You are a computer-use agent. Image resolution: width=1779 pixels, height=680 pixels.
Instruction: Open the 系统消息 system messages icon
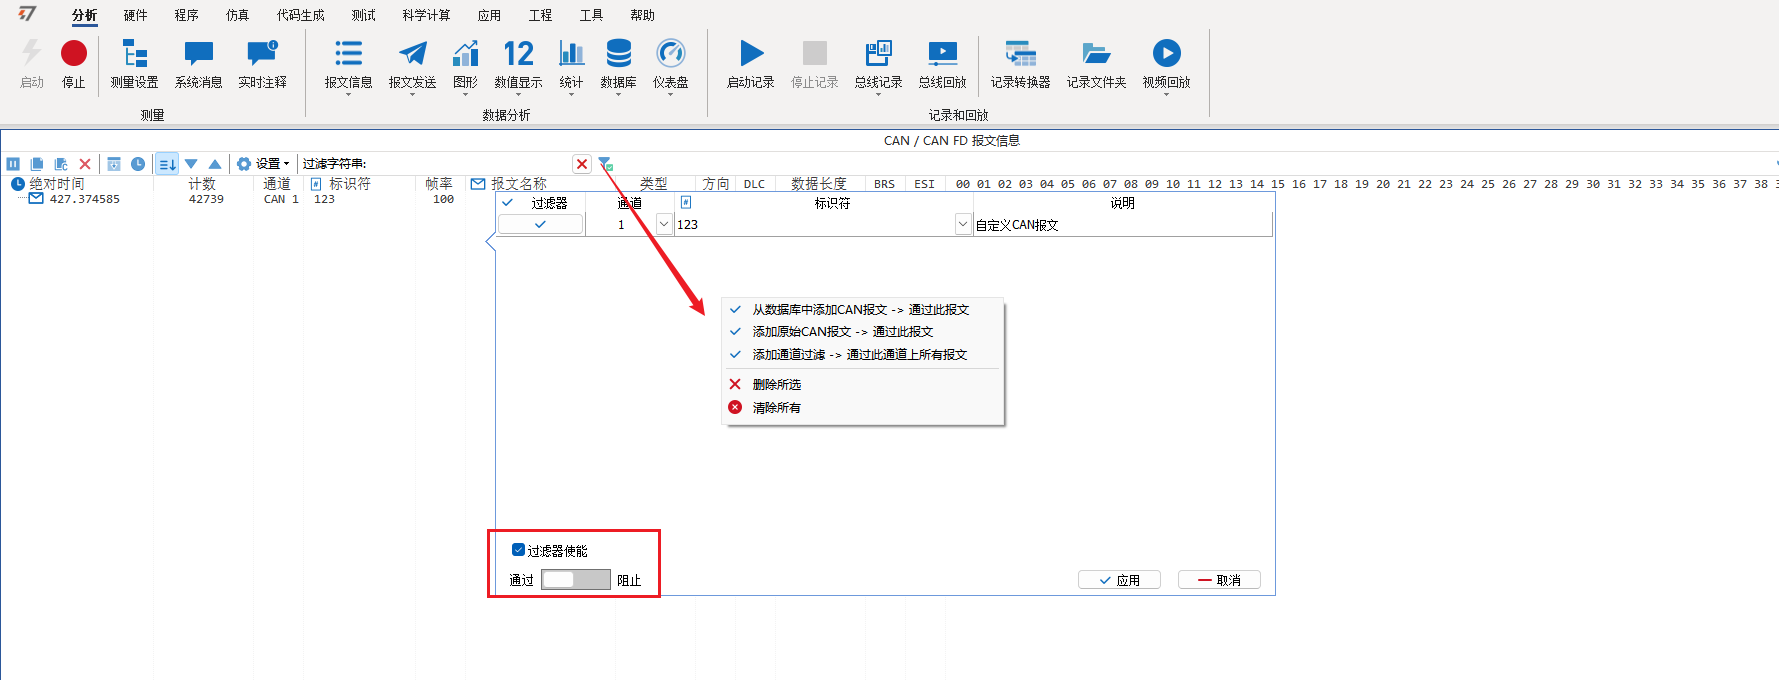(198, 54)
